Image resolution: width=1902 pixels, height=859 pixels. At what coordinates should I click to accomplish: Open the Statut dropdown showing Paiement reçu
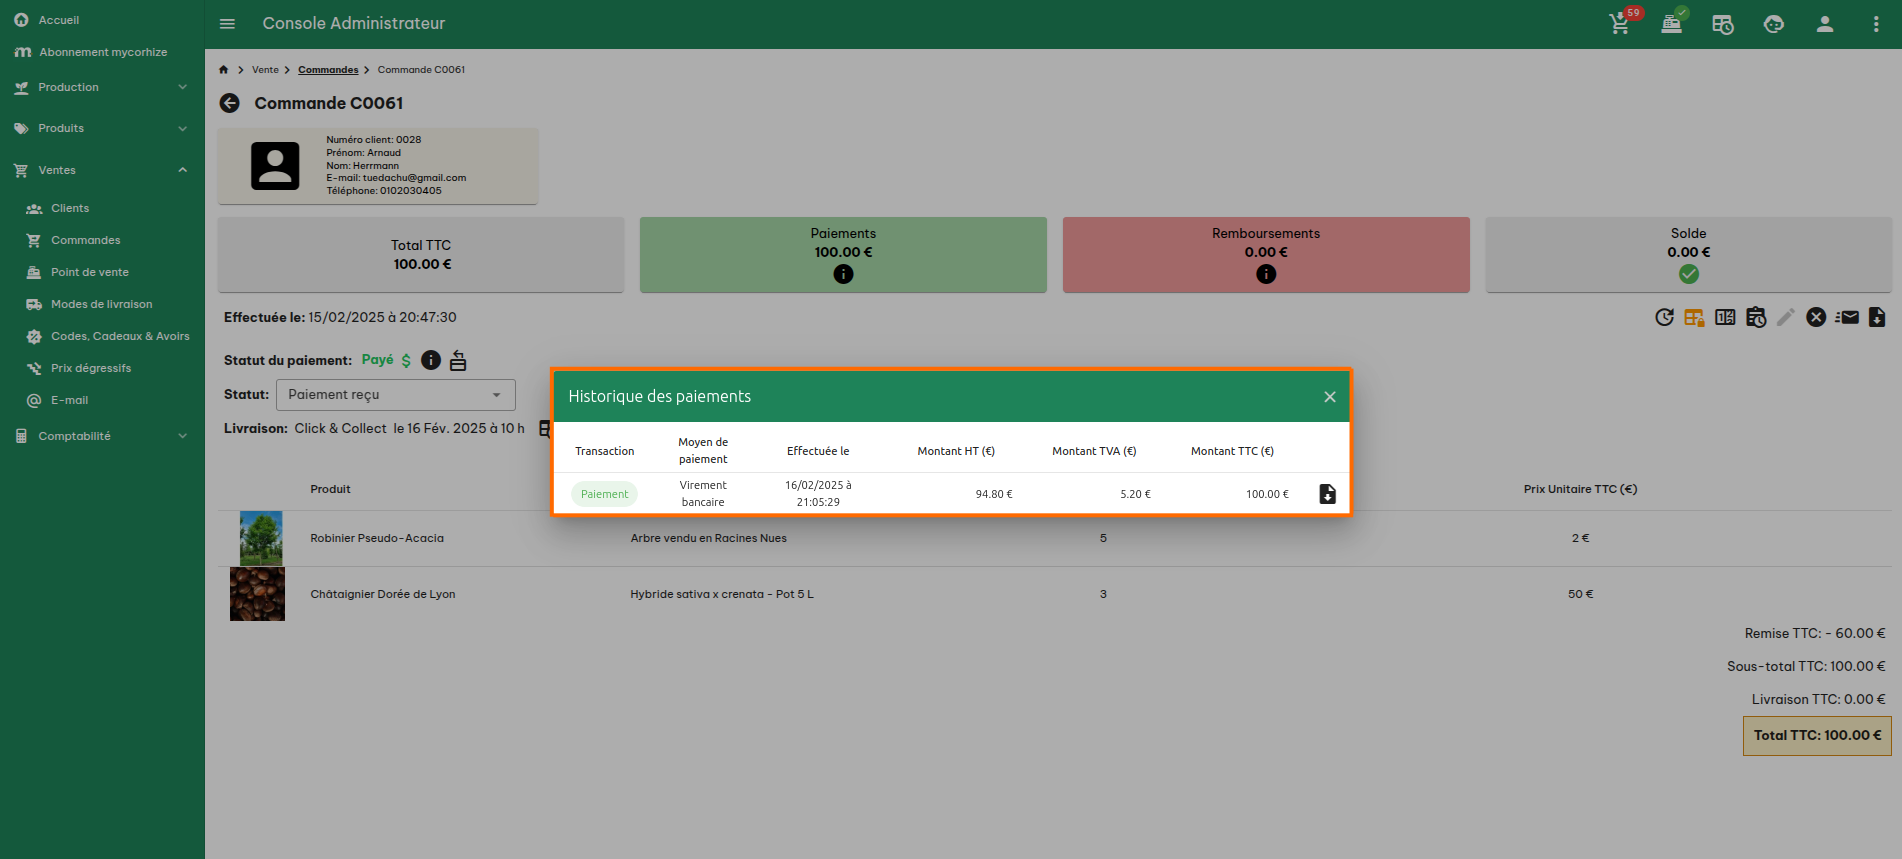pyautogui.click(x=396, y=395)
